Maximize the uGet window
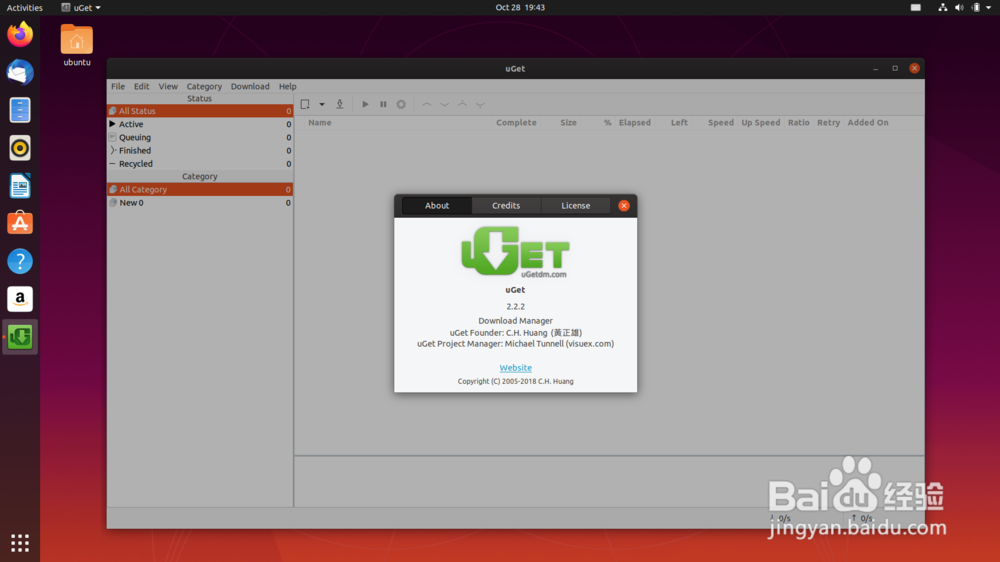1000x562 pixels. tap(895, 68)
